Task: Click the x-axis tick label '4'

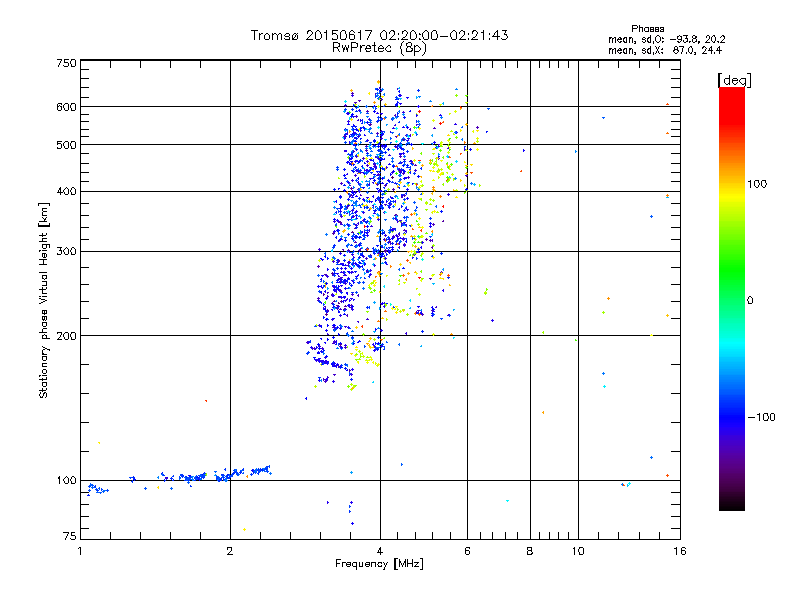Action: [x=380, y=551]
